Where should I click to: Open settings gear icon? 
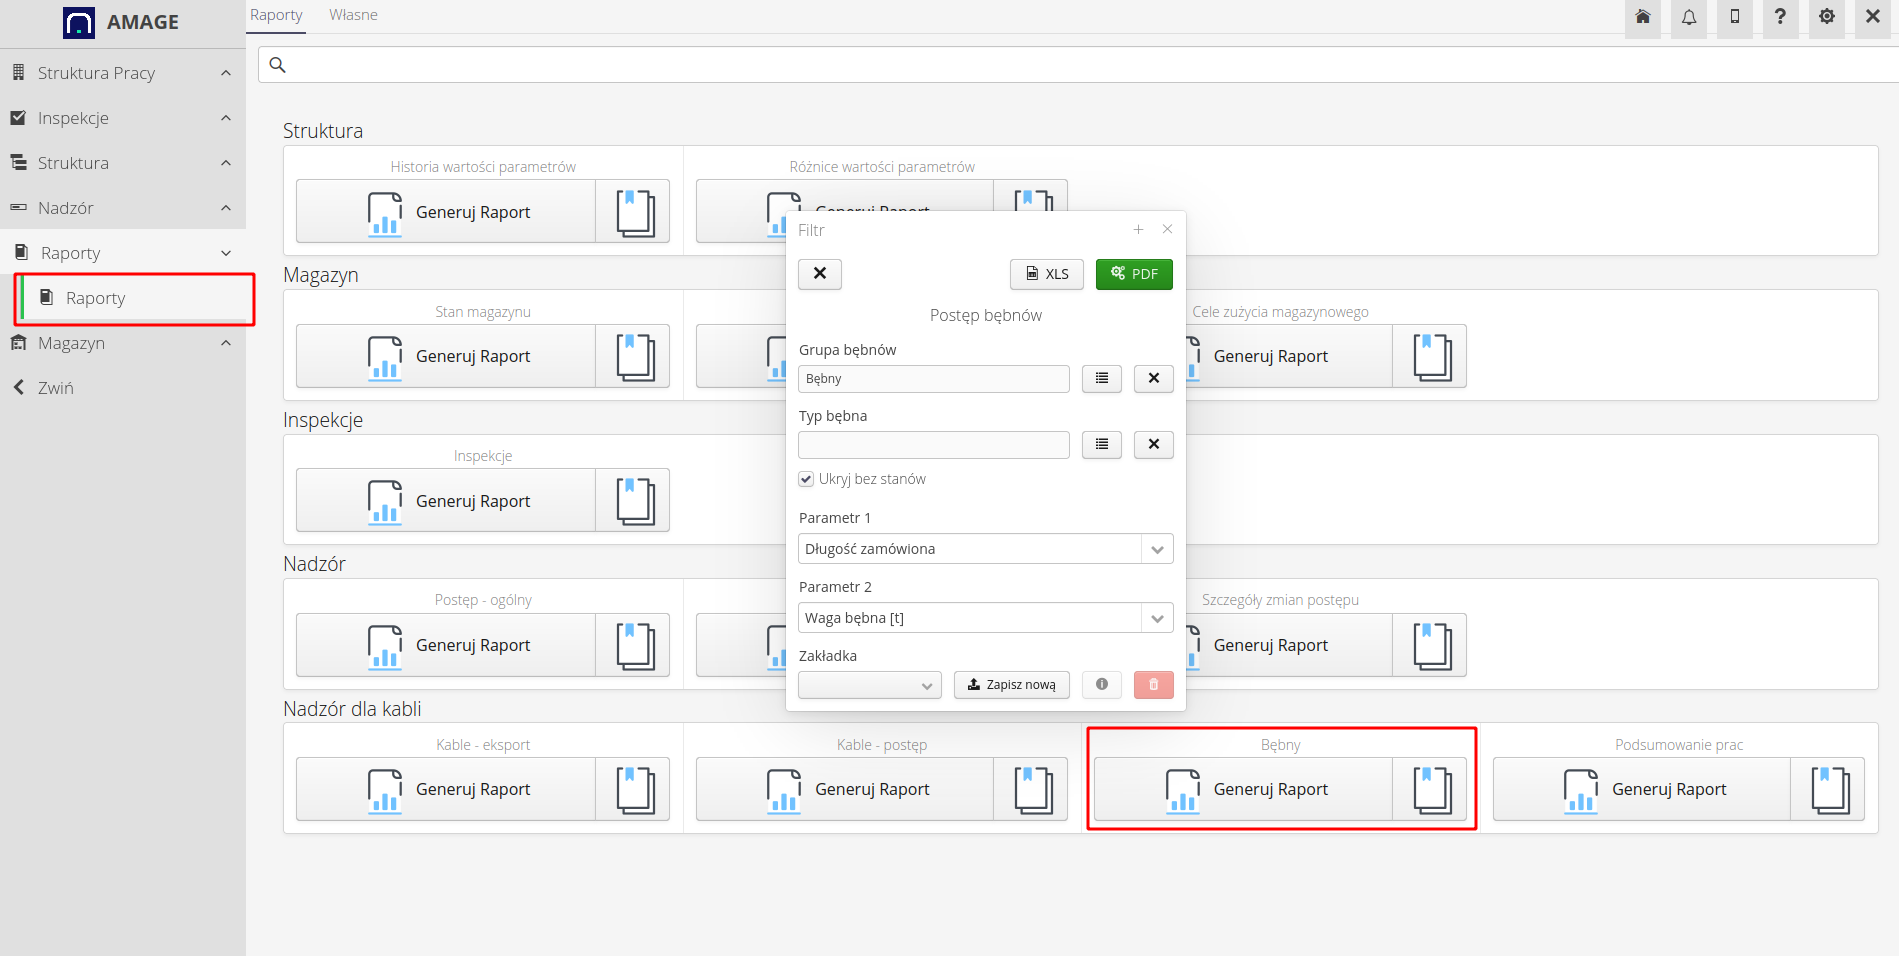(1826, 17)
